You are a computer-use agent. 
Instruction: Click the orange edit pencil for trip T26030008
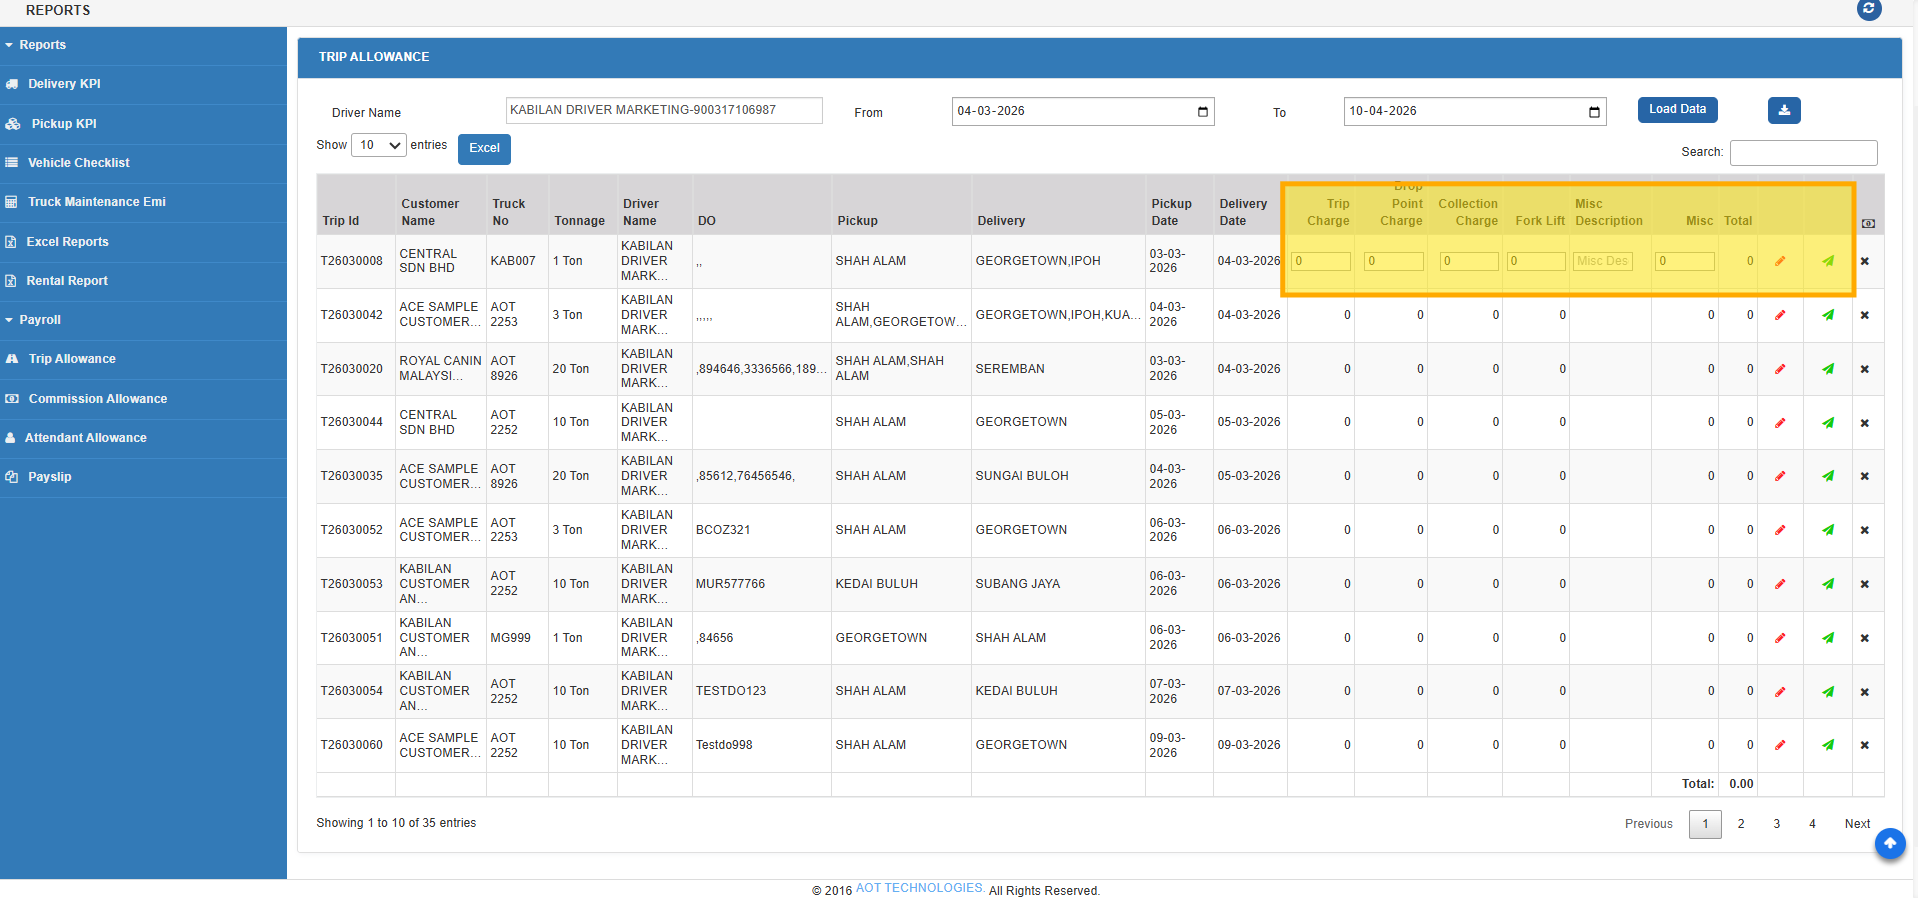coord(1780,261)
